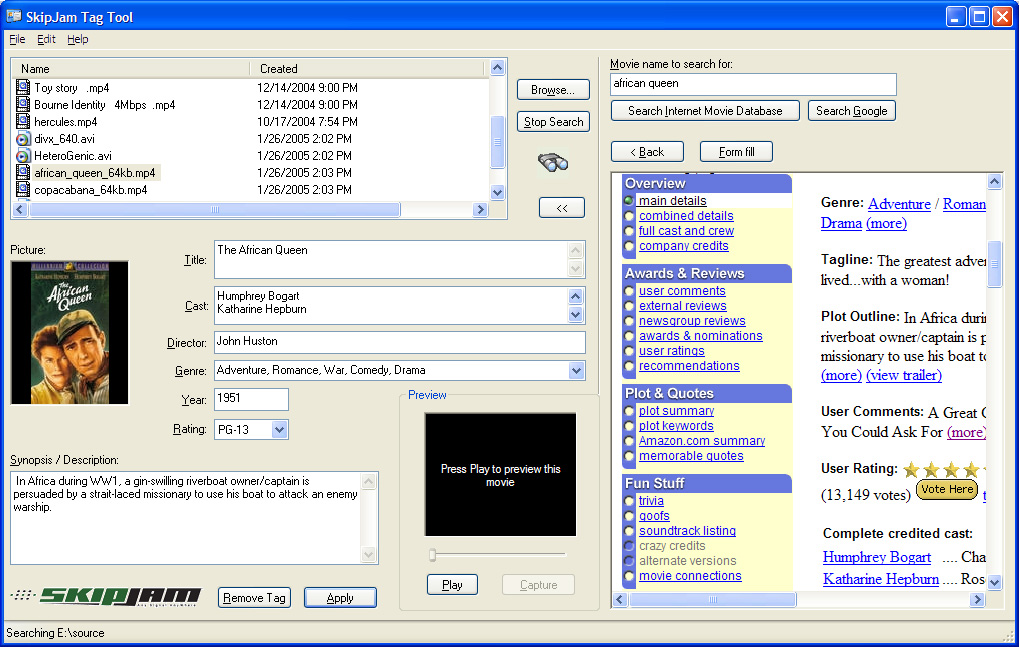
Task: Click the Year field showing 1951
Action: click(251, 399)
